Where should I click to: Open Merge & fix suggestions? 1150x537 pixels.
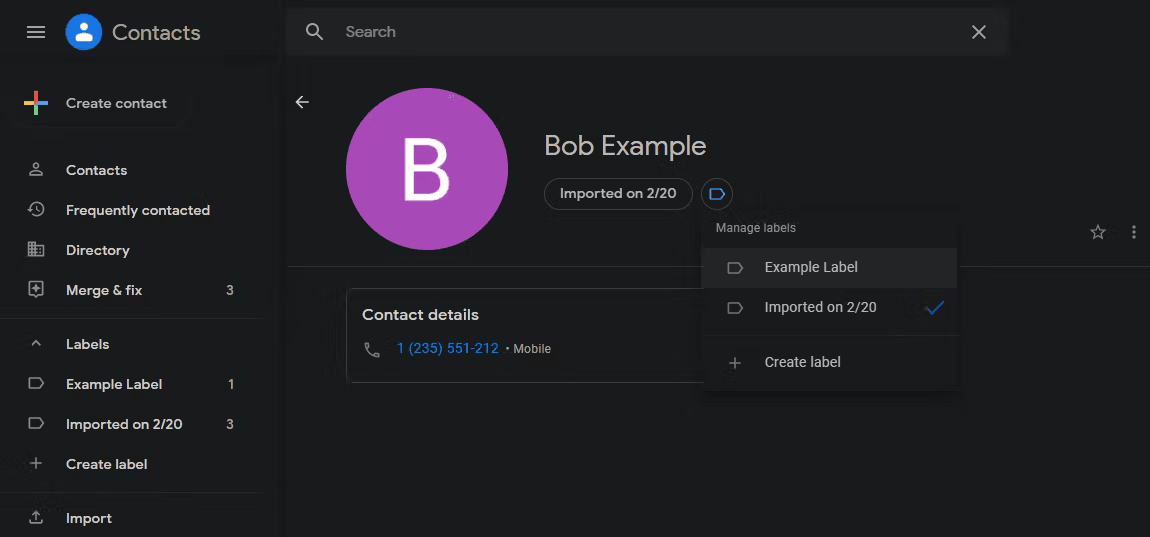104,291
